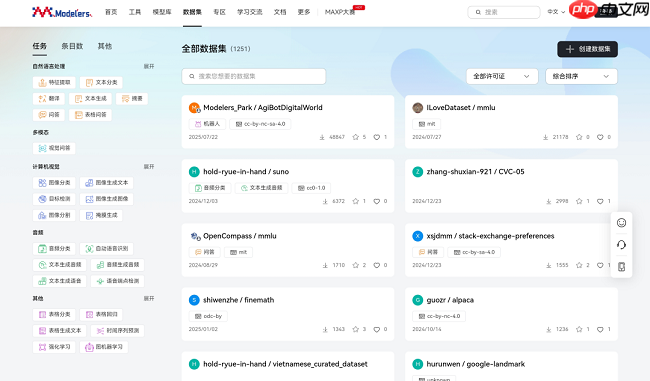
Task: Click the heart icon on ILoveDataset mmlu card
Action: point(600,137)
